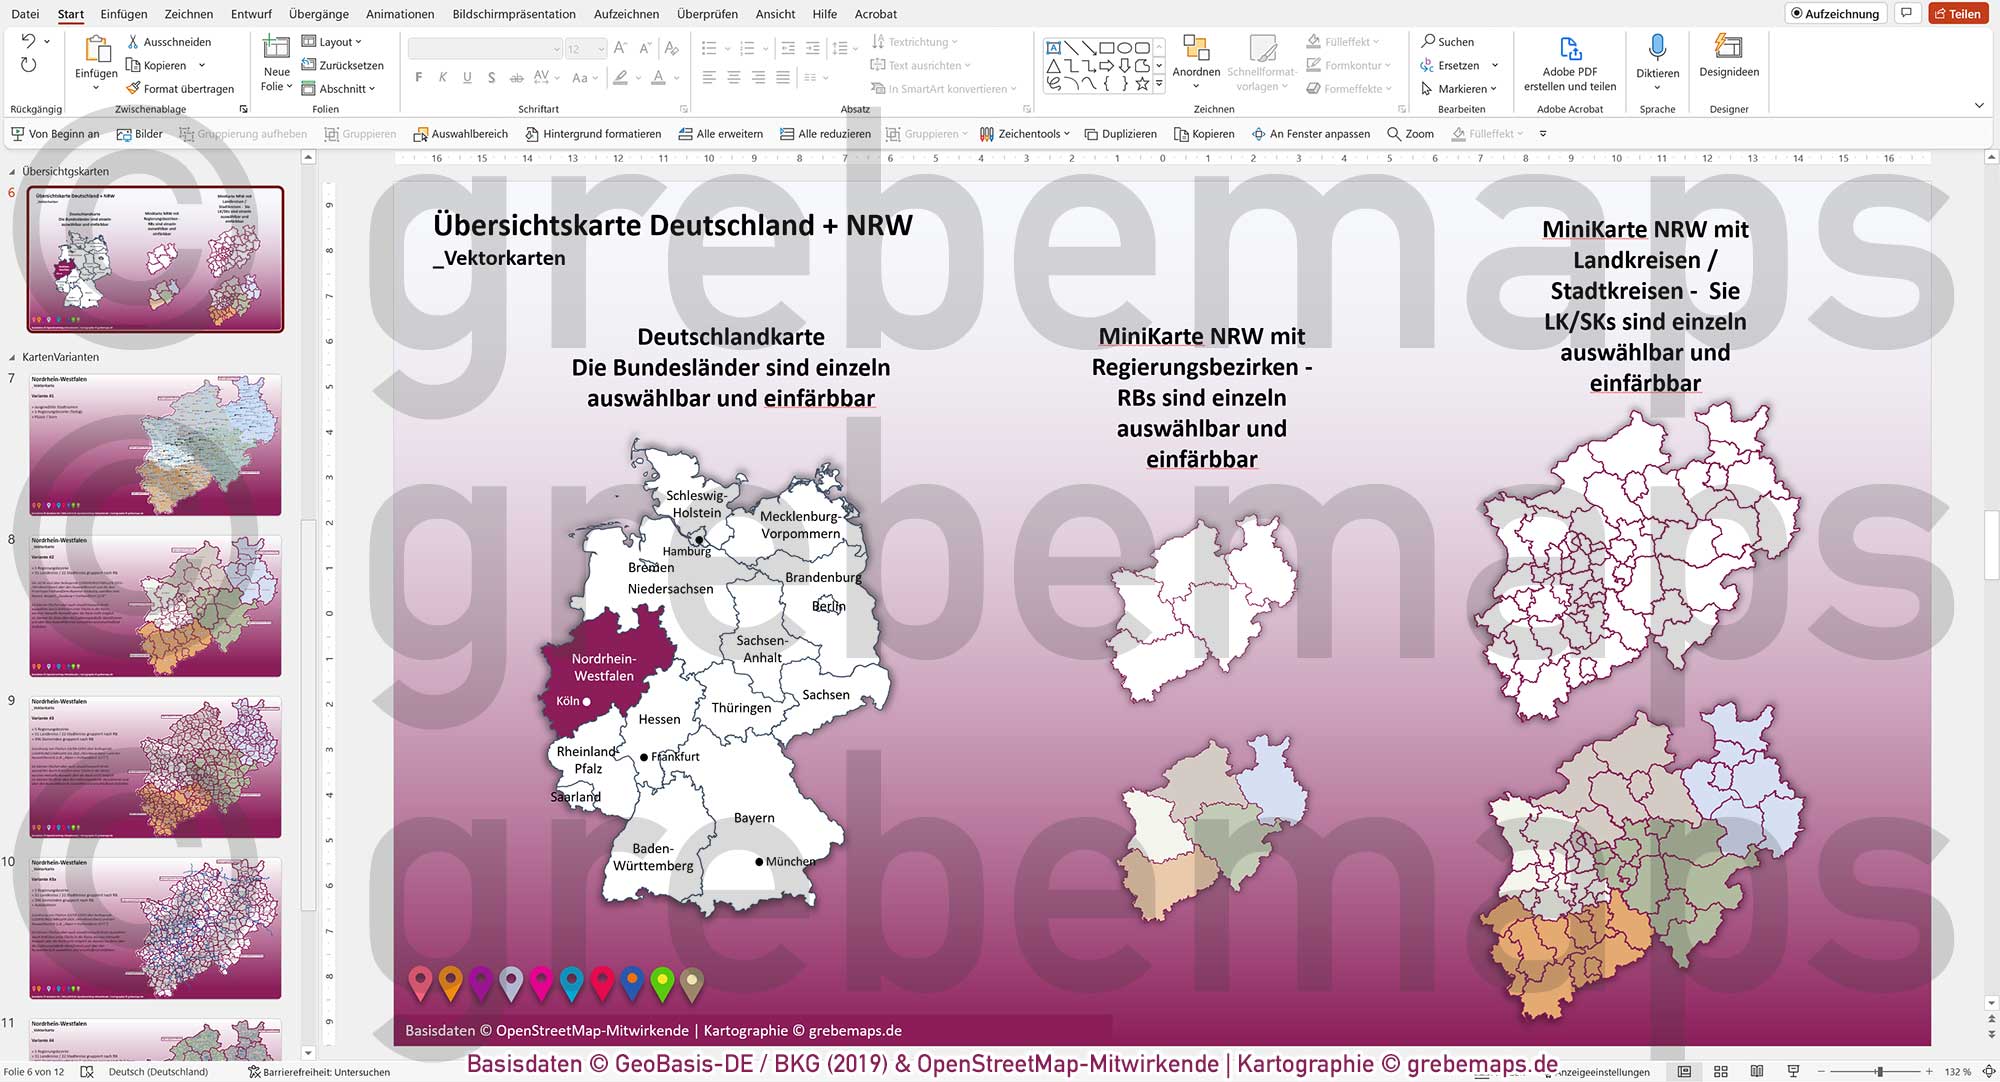Click the Anordnen icon in Zeichnen group

(x=1196, y=47)
